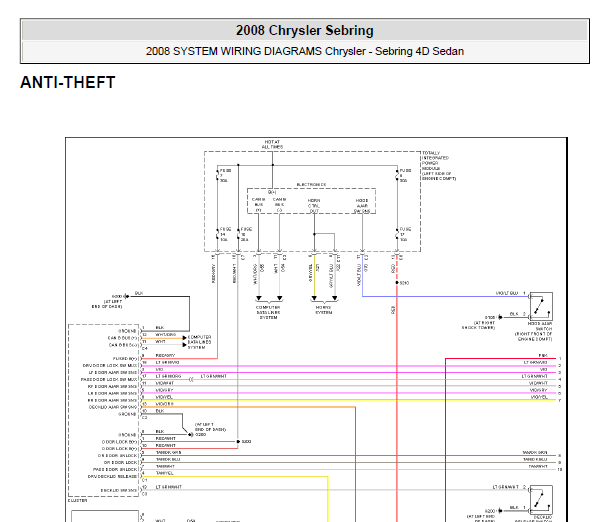Click the arrowhead under the GRY/LT BLU wire
This screenshot has height=522, width=604.
point(335,298)
